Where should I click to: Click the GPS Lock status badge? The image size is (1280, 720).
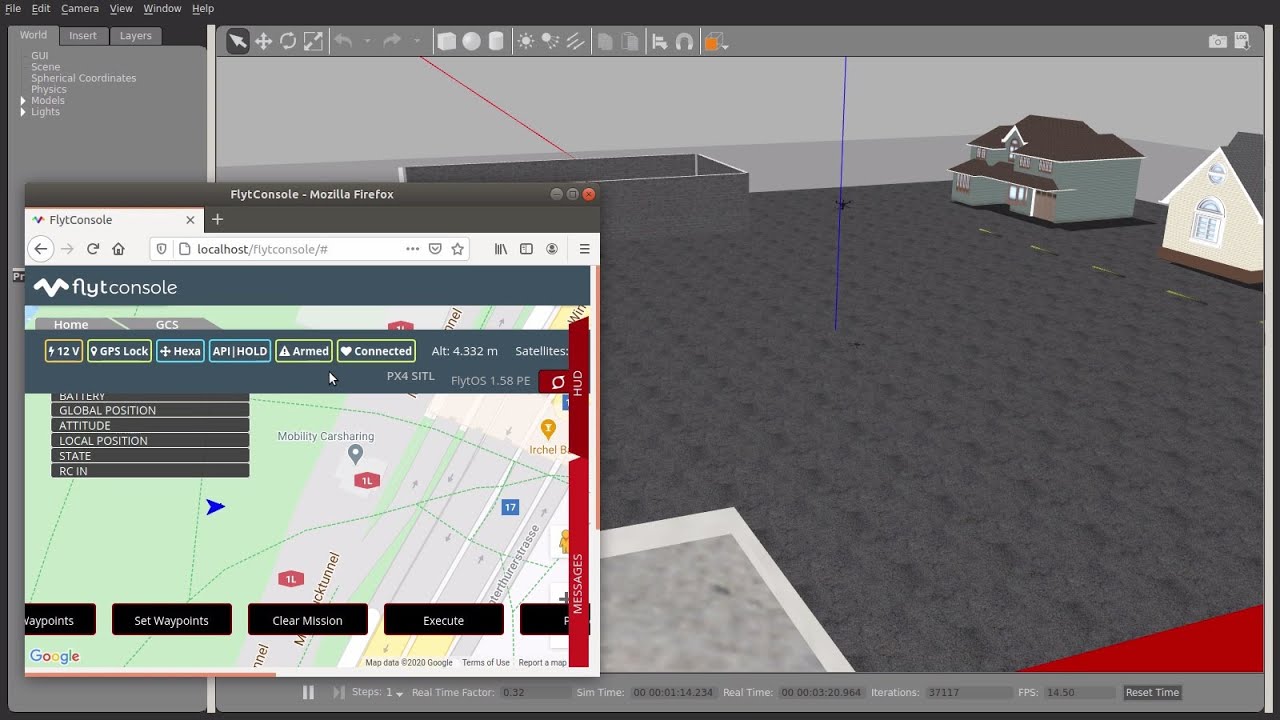click(x=119, y=351)
